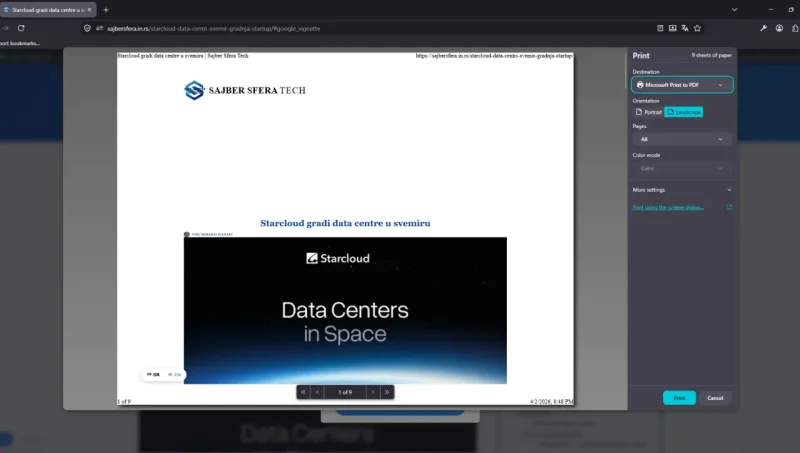Click the external link icon beside system dialog
This screenshot has width=800, height=453.
729,207
